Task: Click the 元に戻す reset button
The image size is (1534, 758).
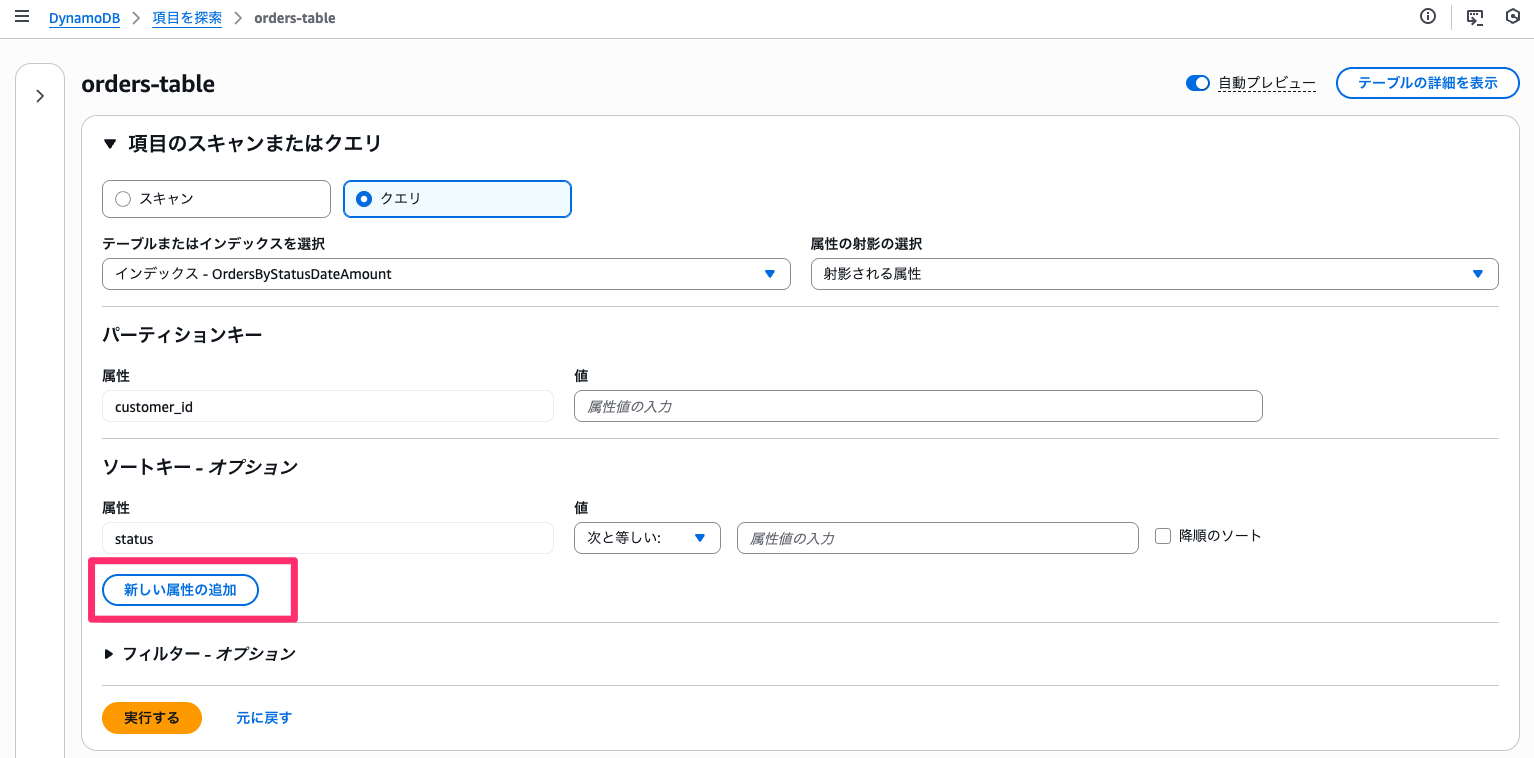Action: 264,718
